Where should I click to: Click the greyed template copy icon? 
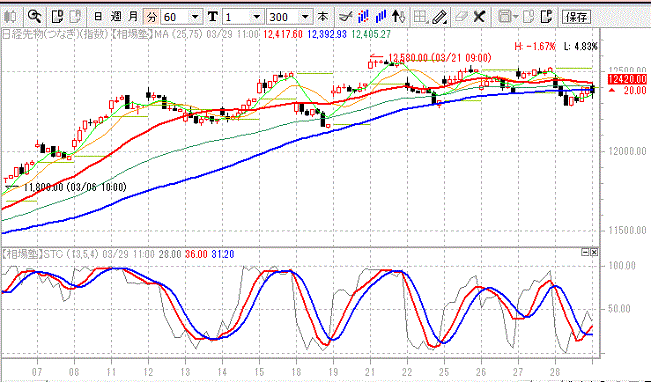529,17
